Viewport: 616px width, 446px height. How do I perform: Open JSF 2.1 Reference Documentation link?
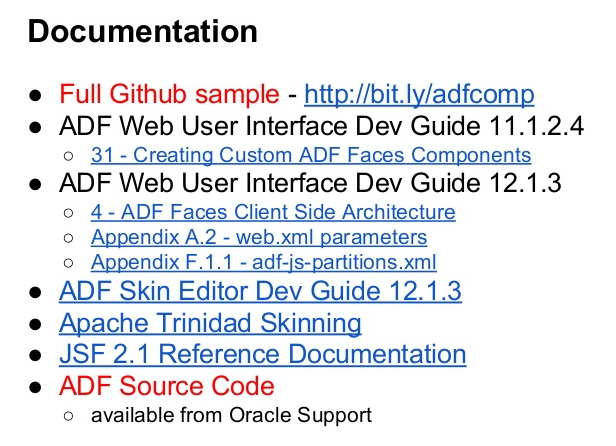point(262,354)
